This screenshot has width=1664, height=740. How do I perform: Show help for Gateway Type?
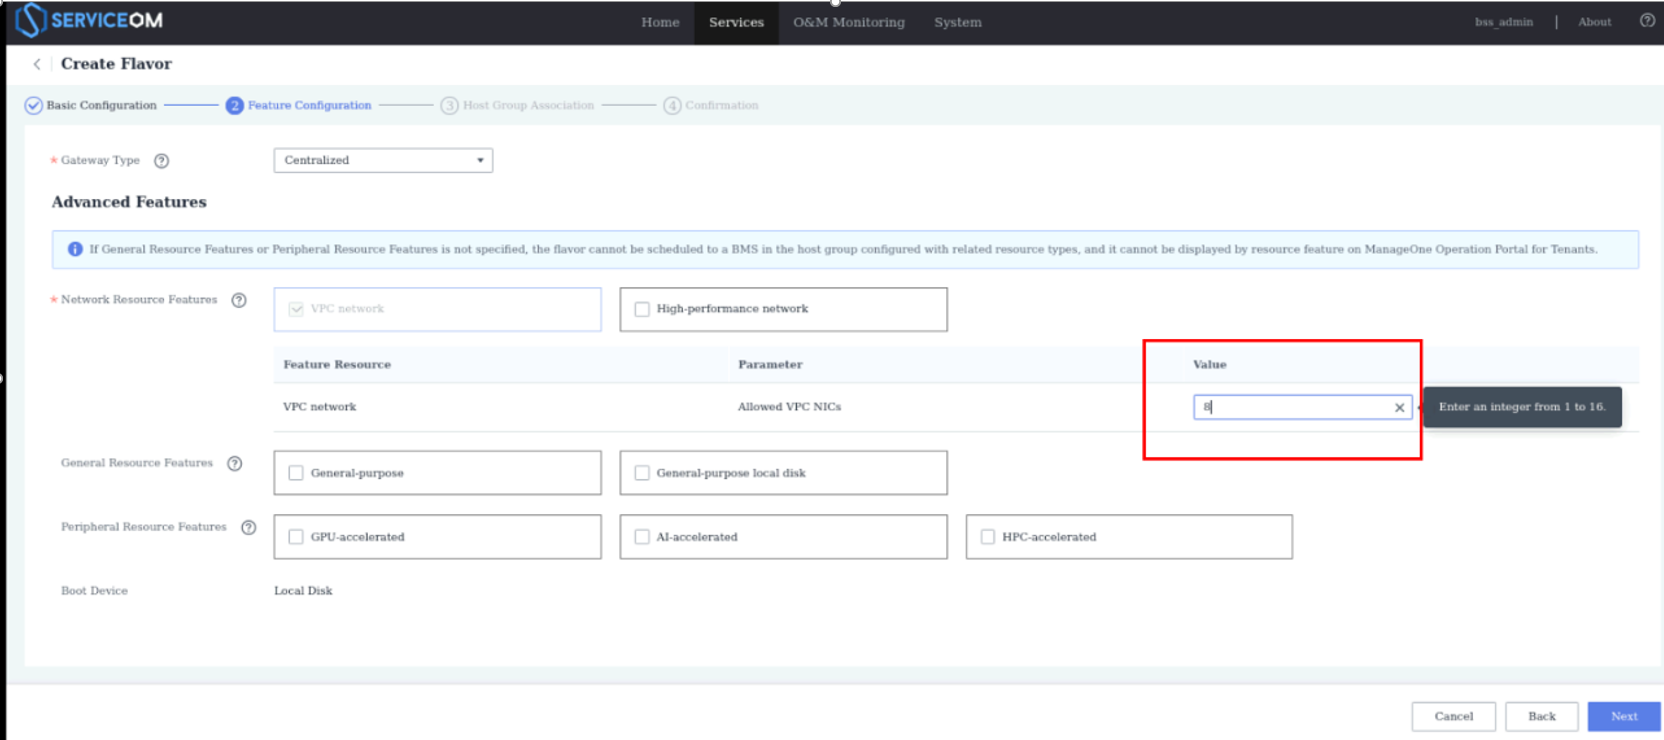click(161, 161)
